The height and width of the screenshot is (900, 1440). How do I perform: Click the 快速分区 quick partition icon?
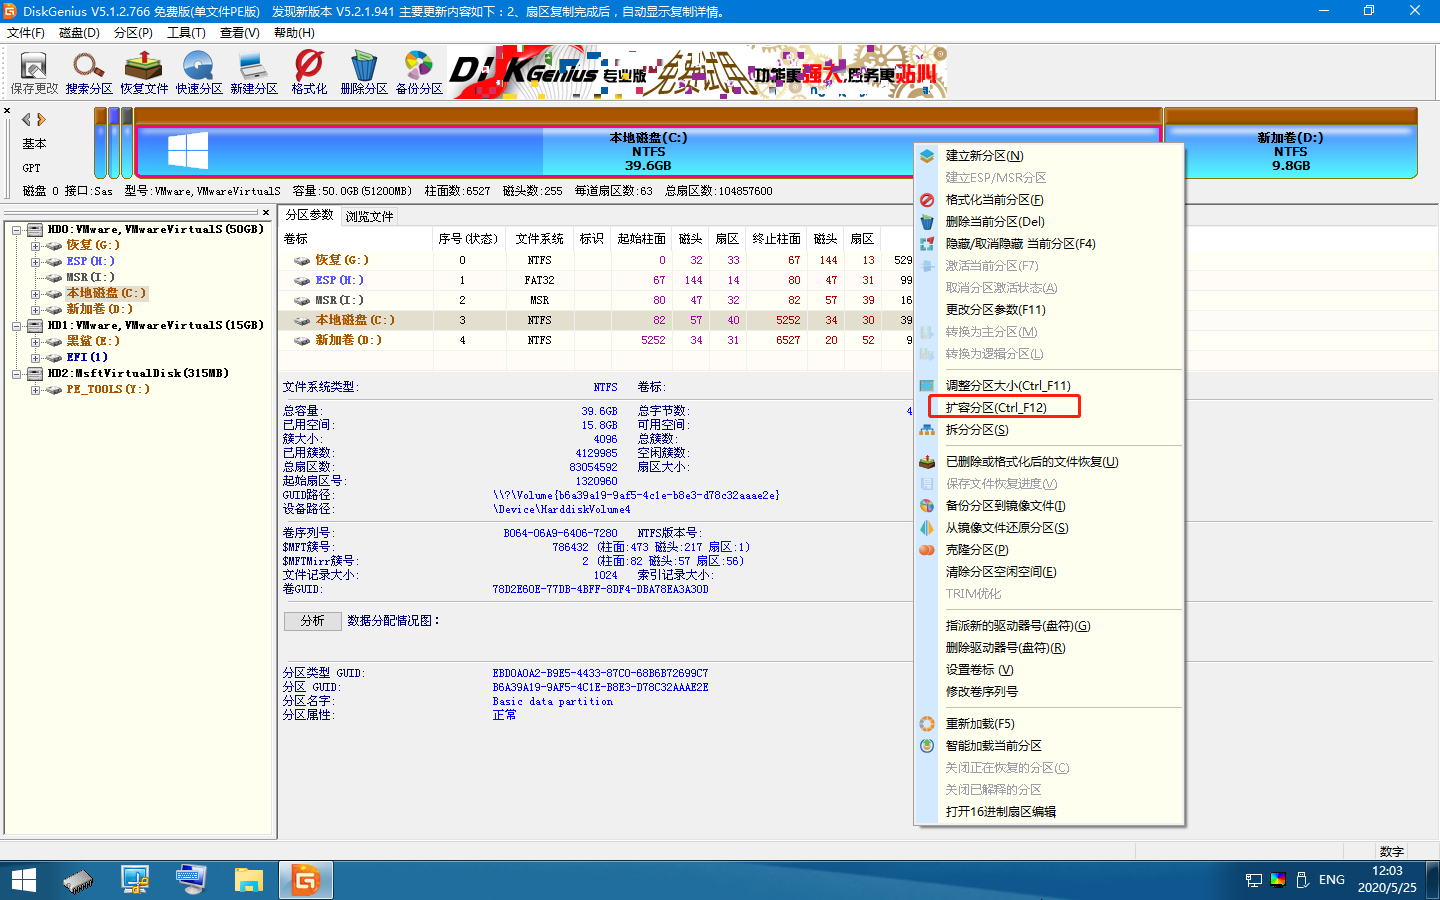tap(198, 72)
